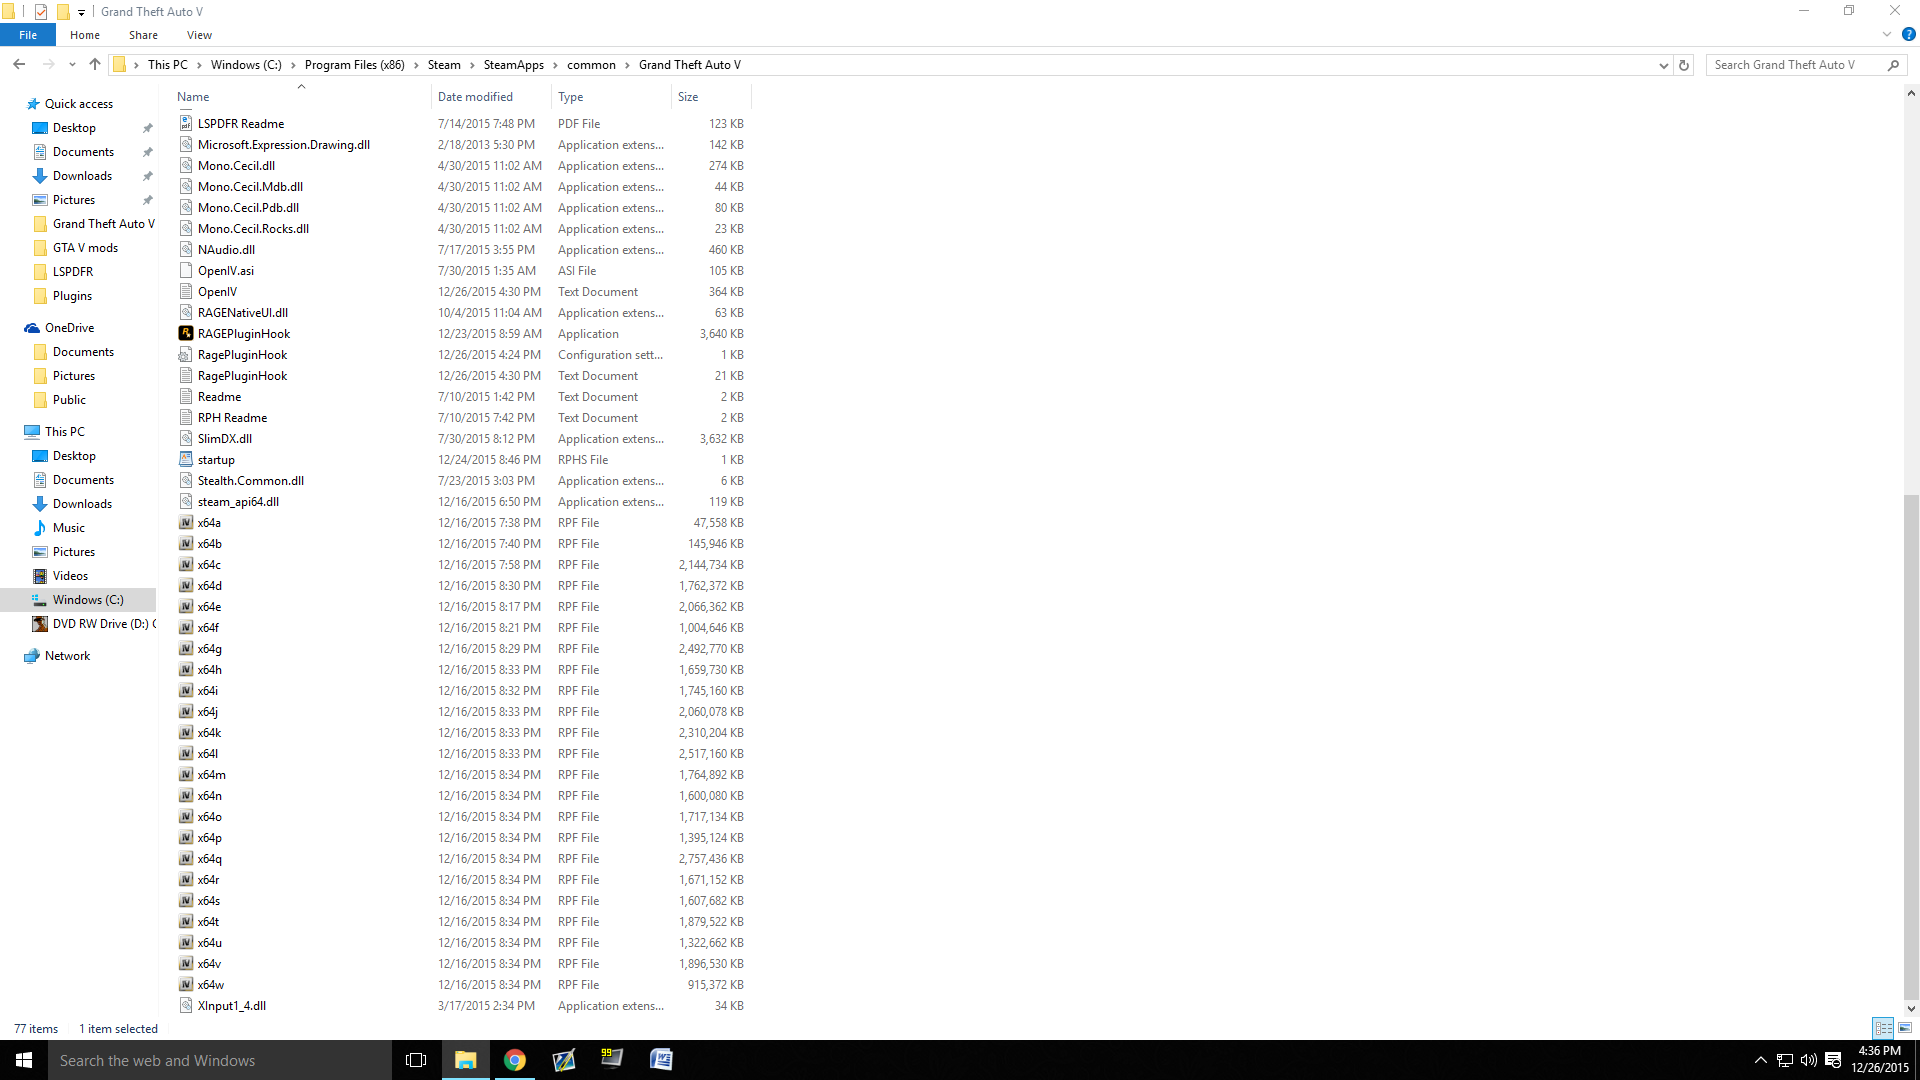Sort files by Date modified column
1920x1080 pixels.
click(x=476, y=97)
